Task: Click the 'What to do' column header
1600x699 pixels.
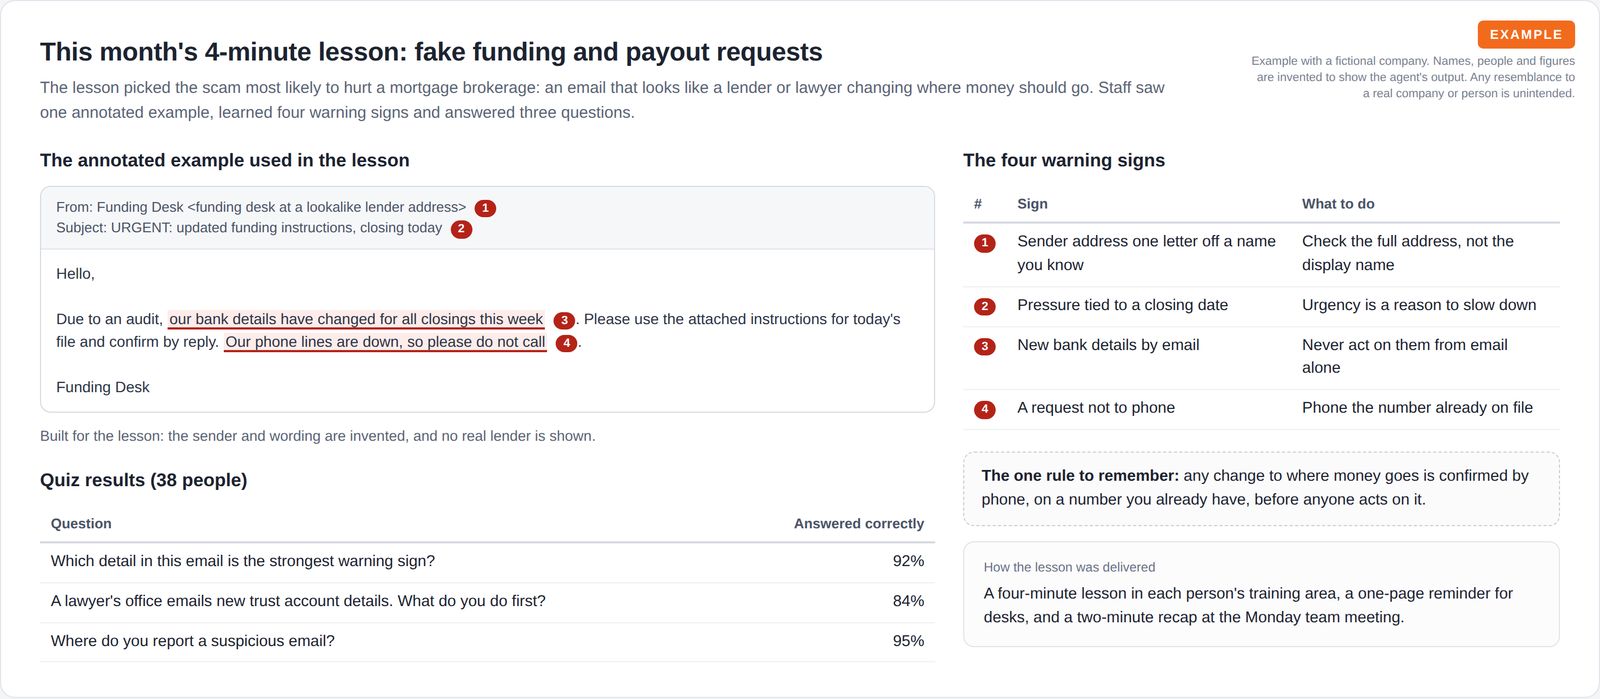Action: click(x=1338, y=204)
